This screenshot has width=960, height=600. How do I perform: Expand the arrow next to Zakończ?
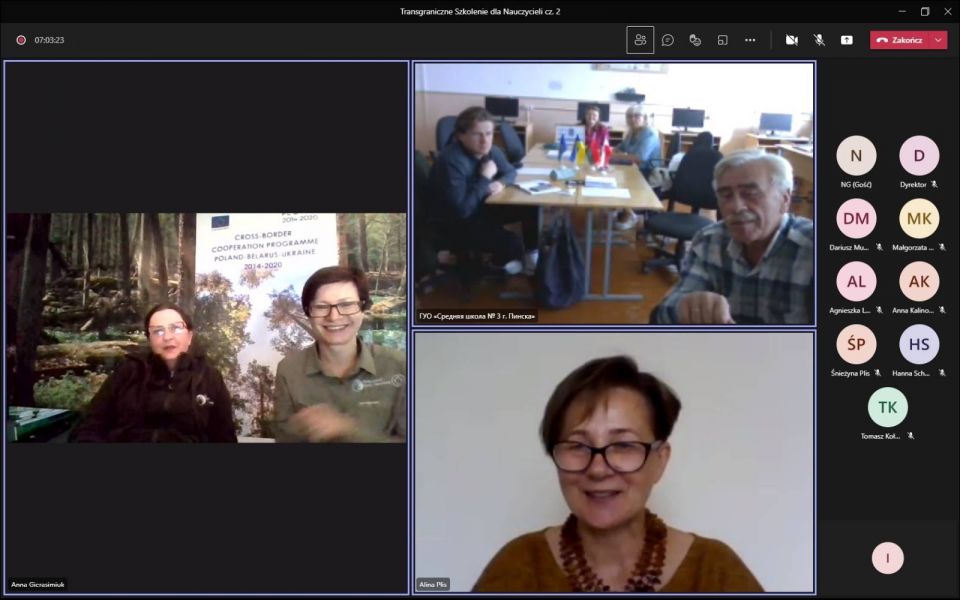click(x=938, y=40)
